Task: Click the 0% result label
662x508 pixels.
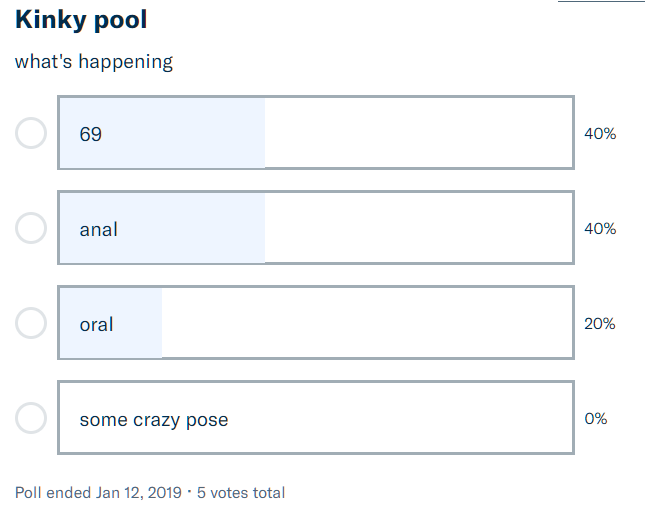Action: point(596,418)
